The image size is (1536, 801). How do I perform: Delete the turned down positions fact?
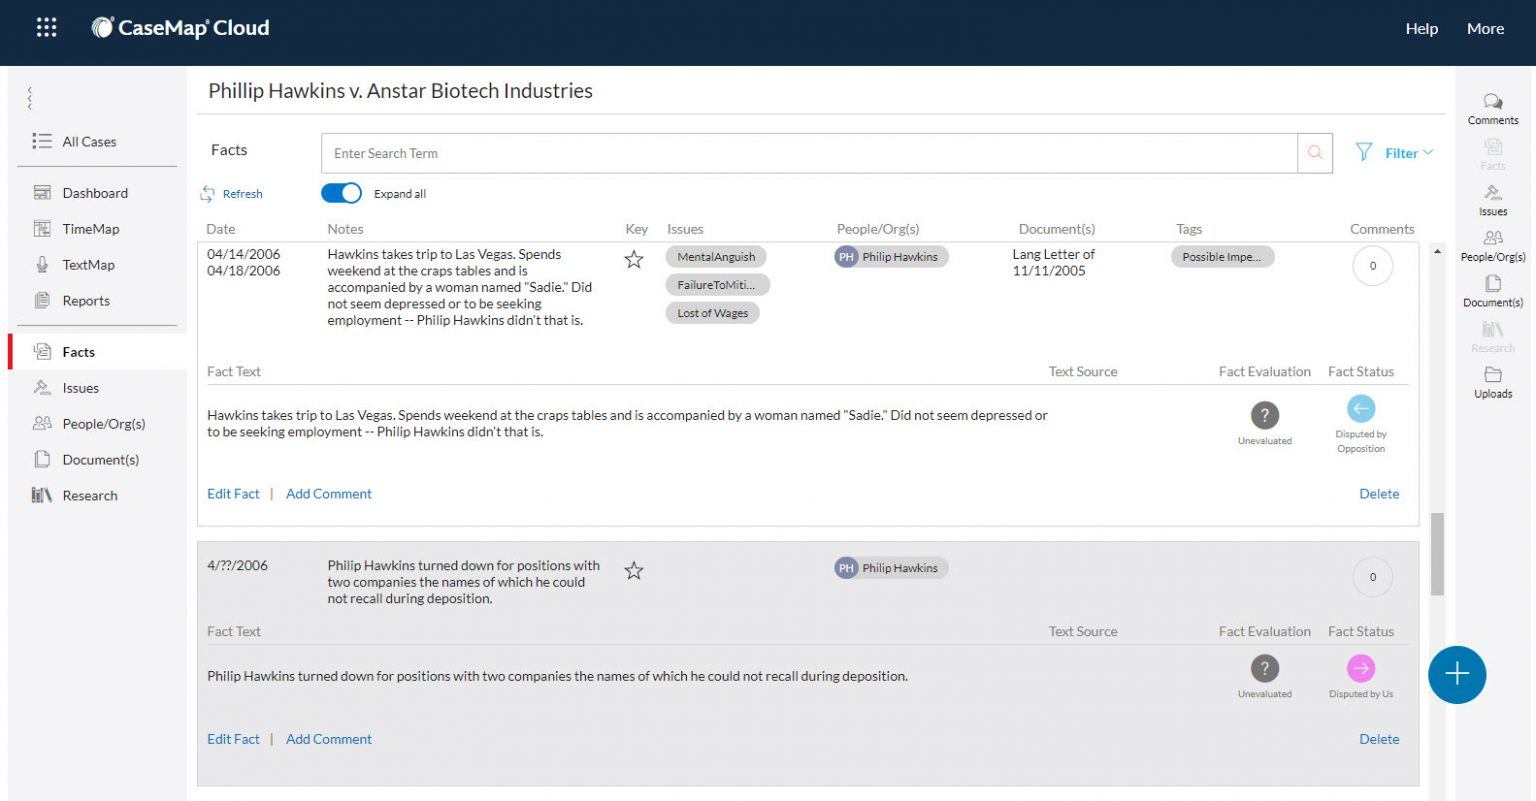(1378, 739)
